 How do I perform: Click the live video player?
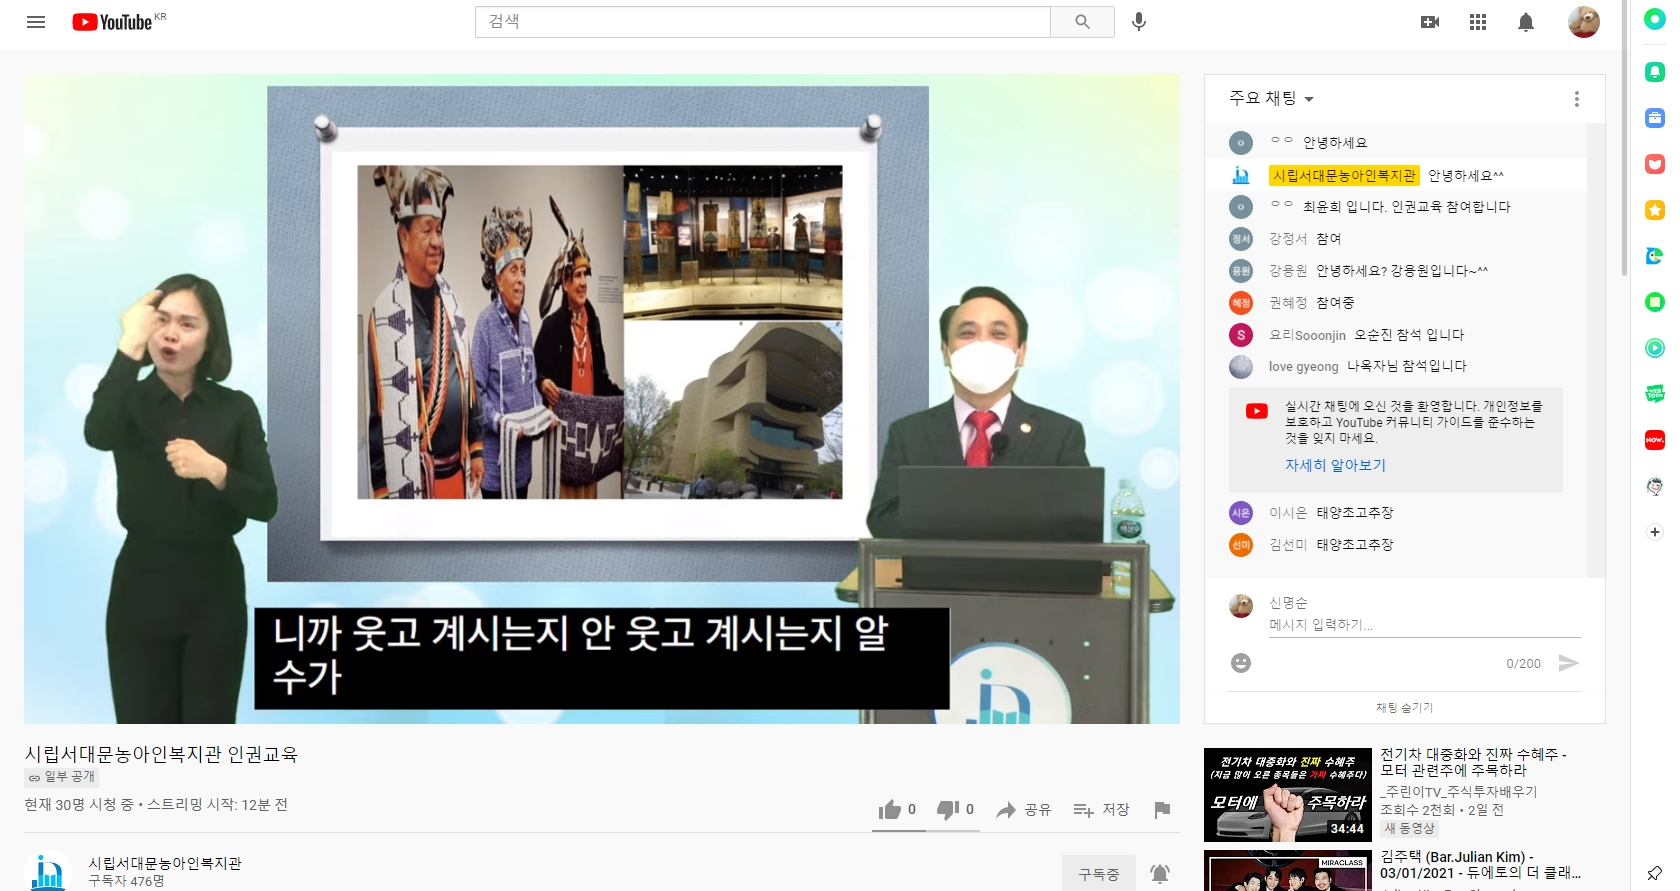coord(602,398)
